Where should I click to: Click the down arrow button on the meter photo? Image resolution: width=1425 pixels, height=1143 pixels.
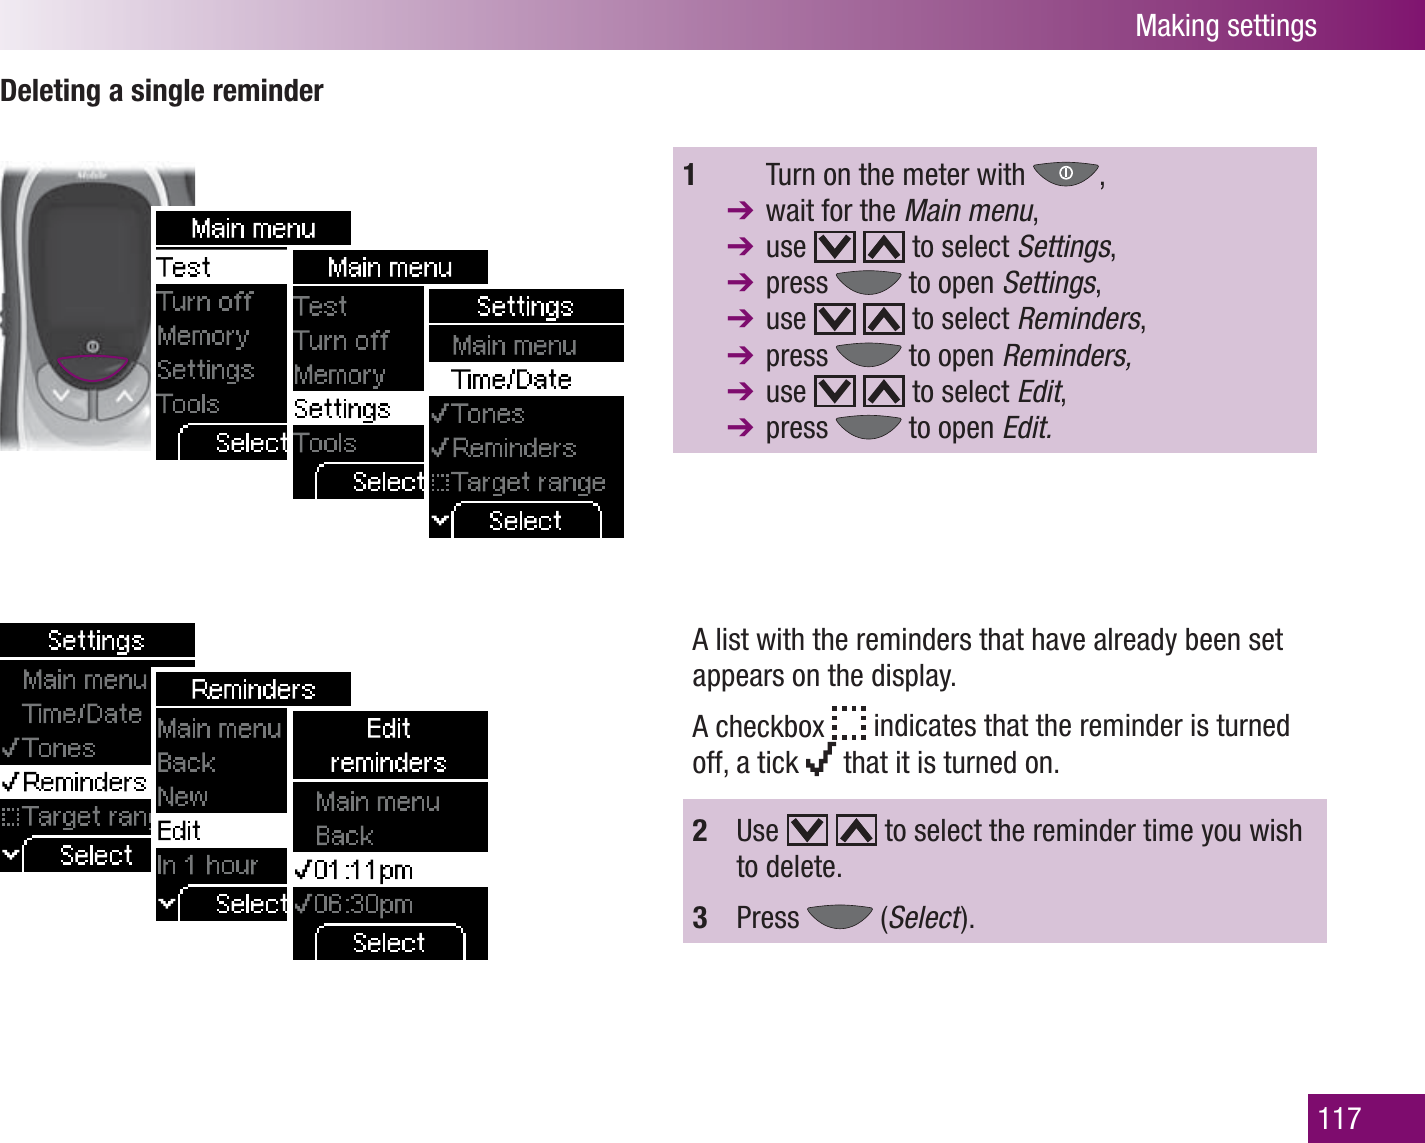pyautogui.click(x=61, y=396)
